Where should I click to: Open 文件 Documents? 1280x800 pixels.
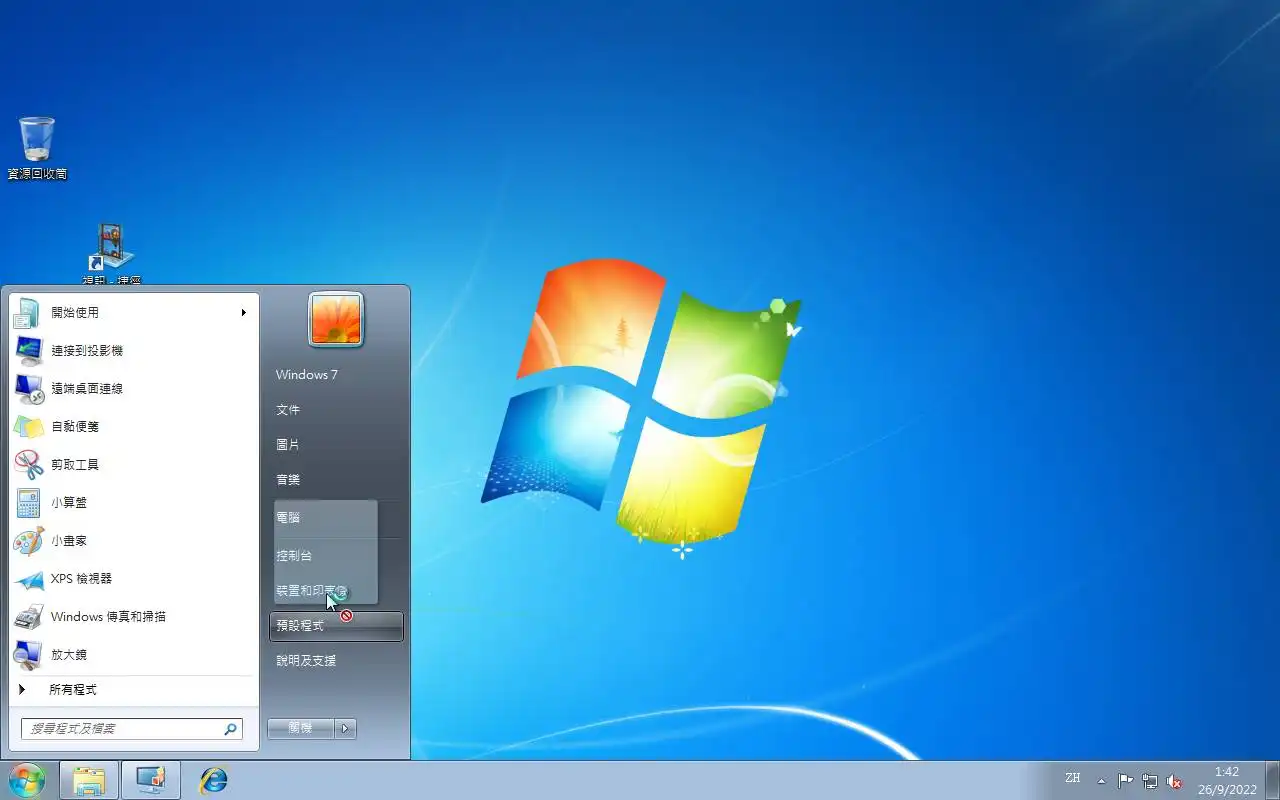tap(338, 410)
